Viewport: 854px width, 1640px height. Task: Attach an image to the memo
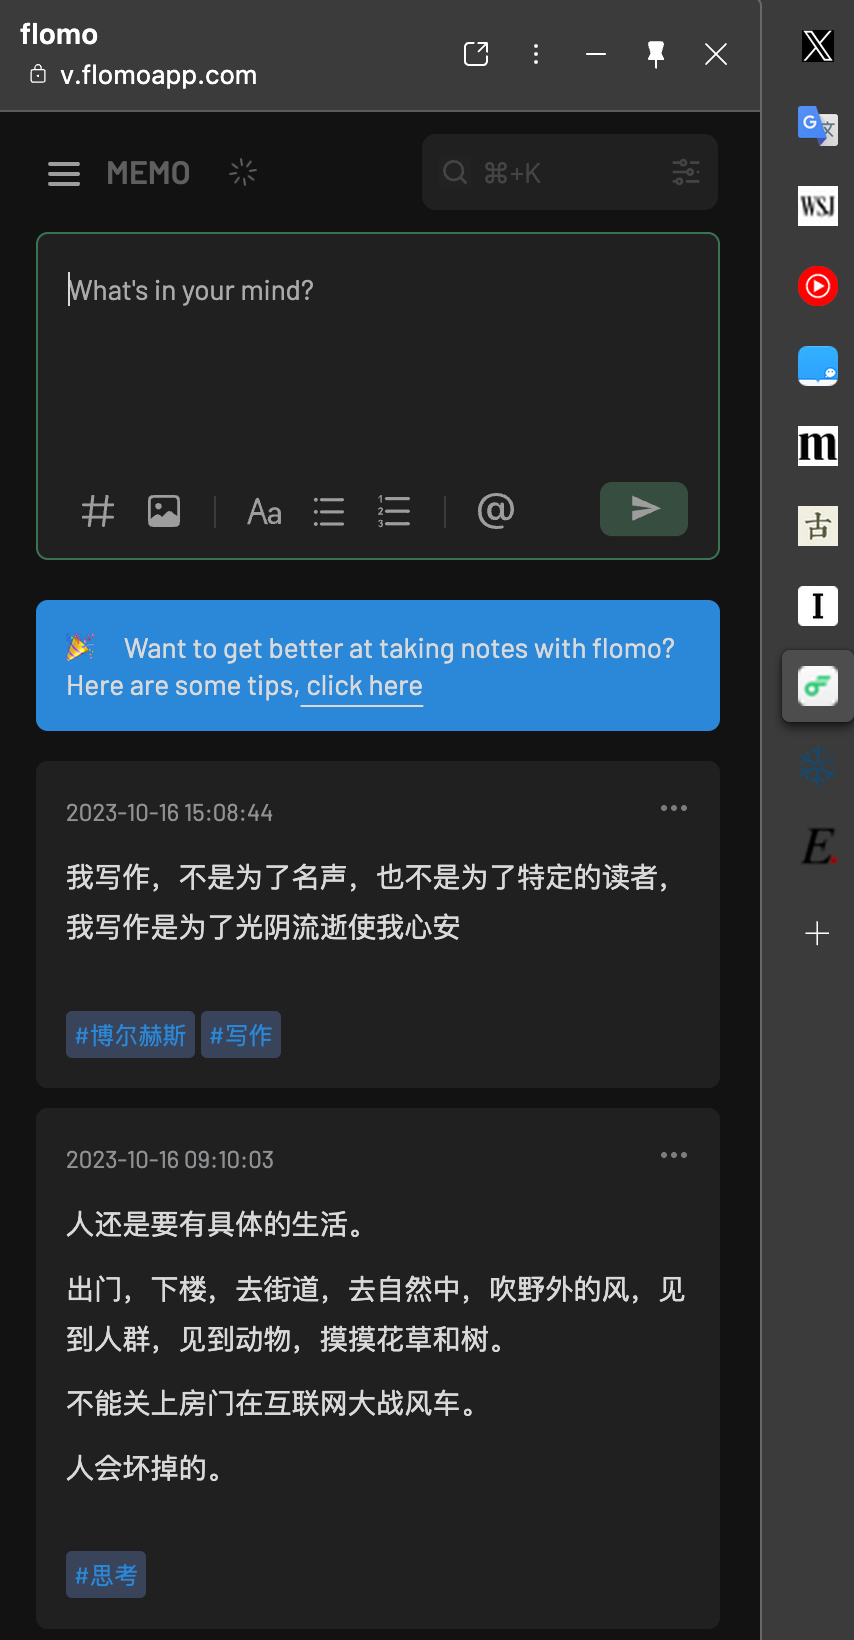(164, 511)
